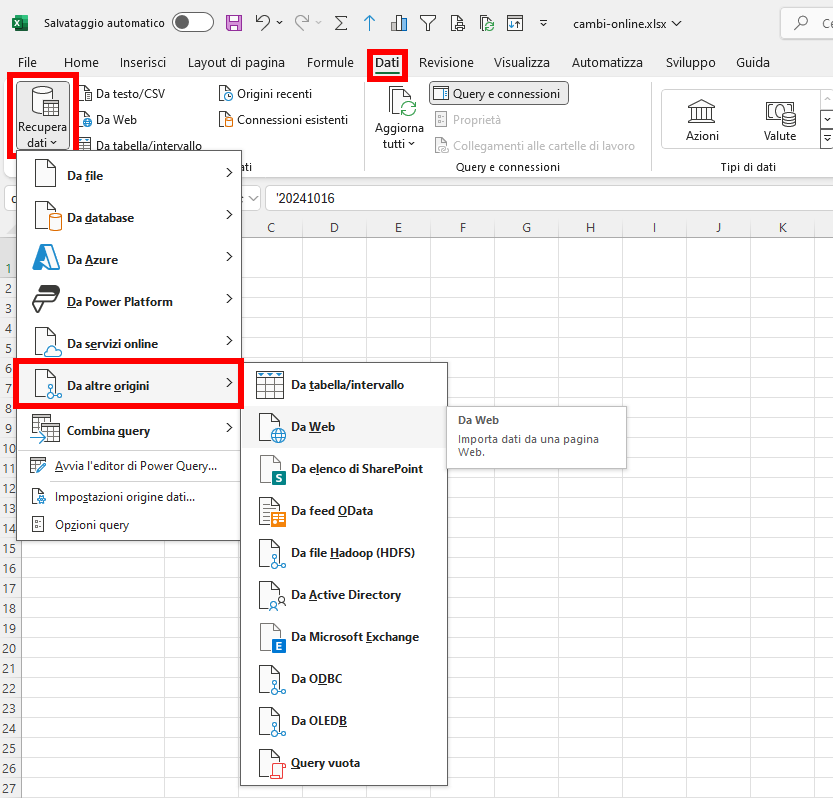Image resolution: width=833 pixels, height=798 pixels.
Task: Switch to the Layout di pagina tab
Action: 236,63
